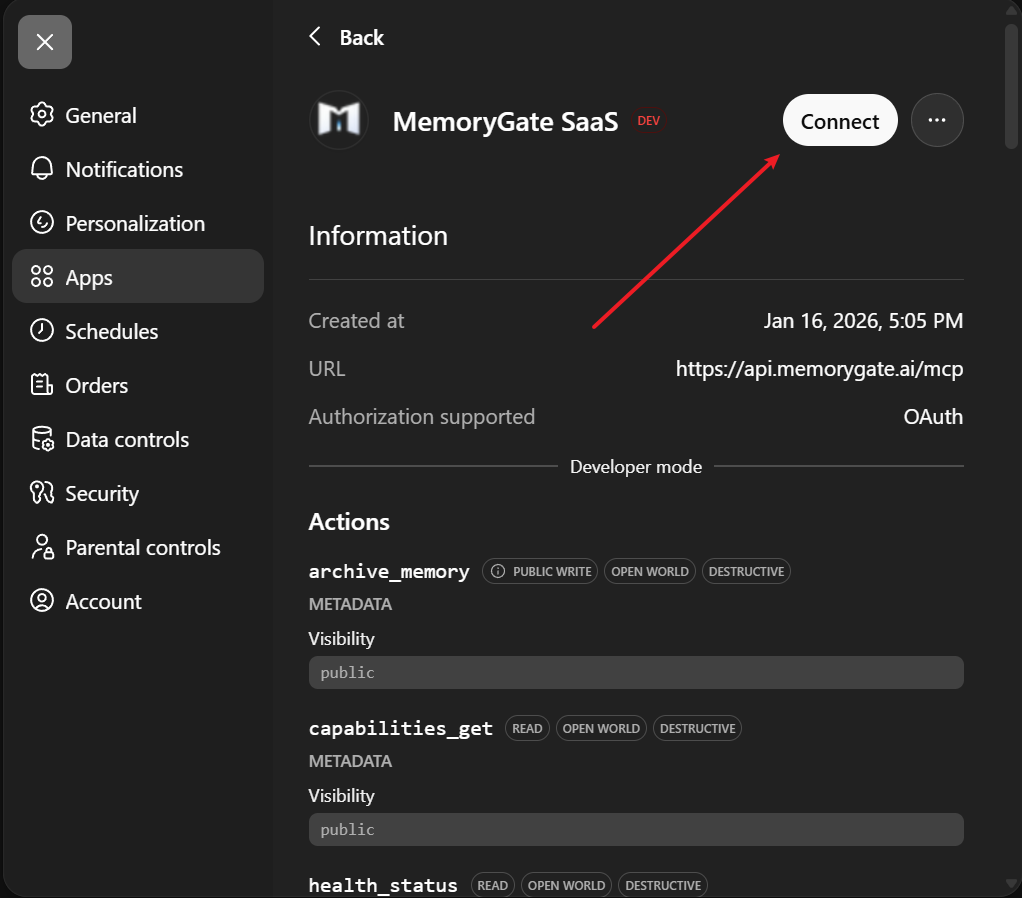Viewport: 1022px width, 898px height.
Task: Click the READ badge on capabilities_get
Action: coord(527,728)
